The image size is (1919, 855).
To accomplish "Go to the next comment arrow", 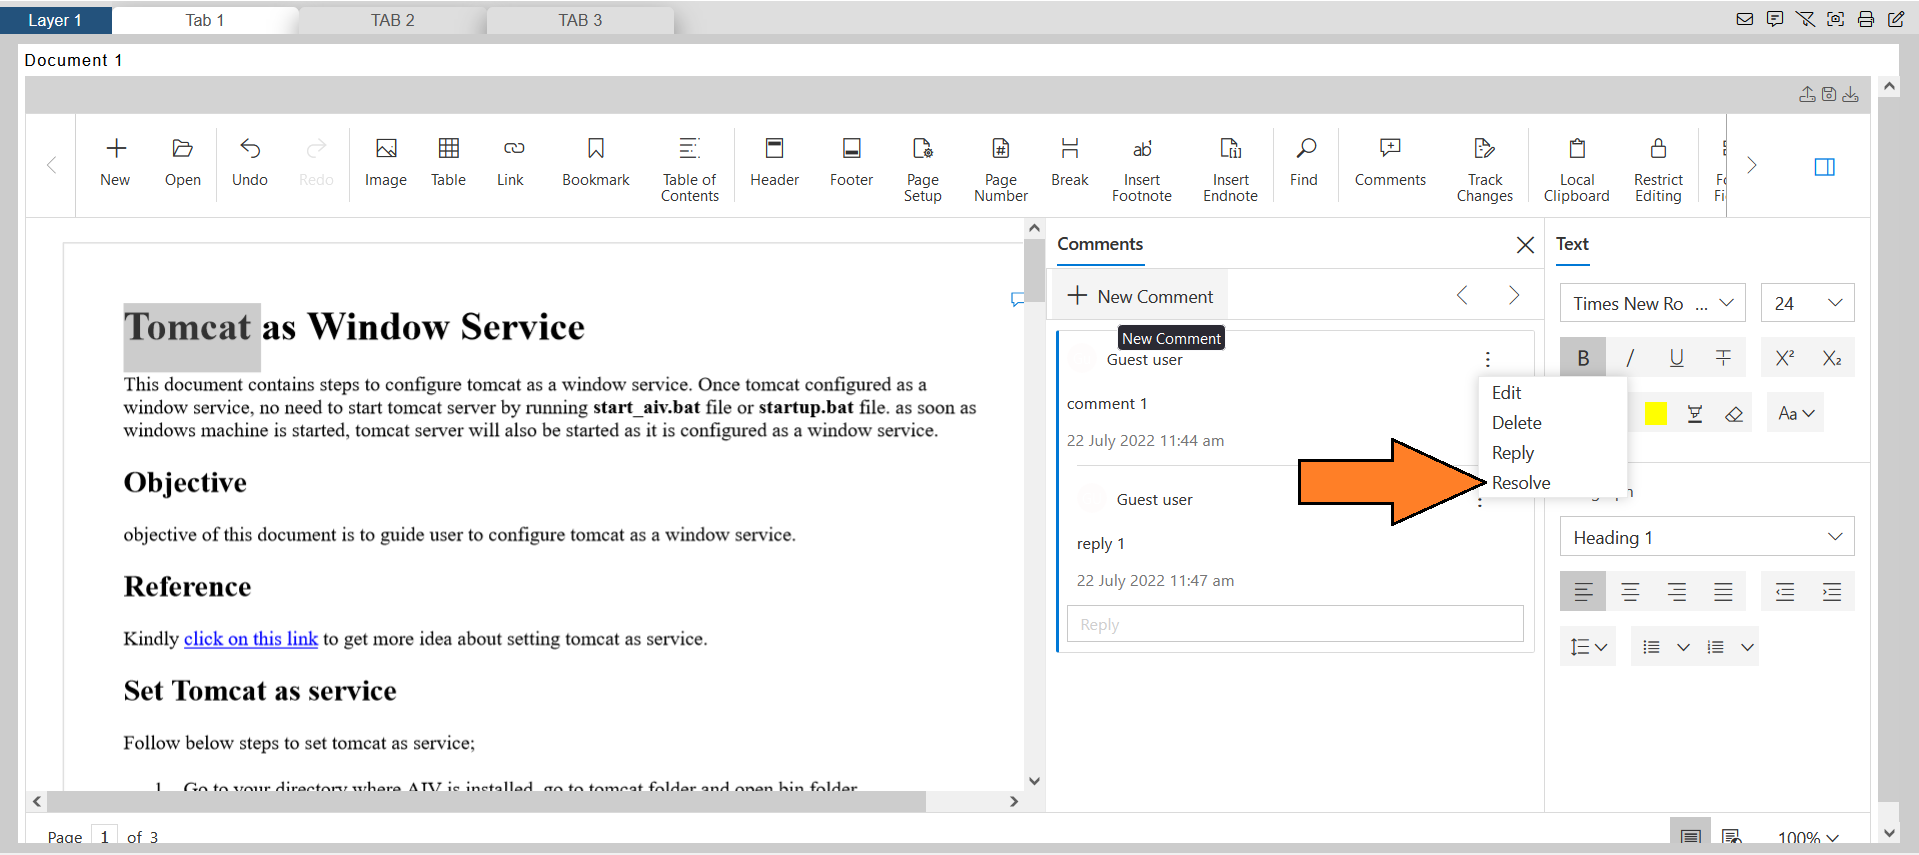I will click(x=1514, y=295).
